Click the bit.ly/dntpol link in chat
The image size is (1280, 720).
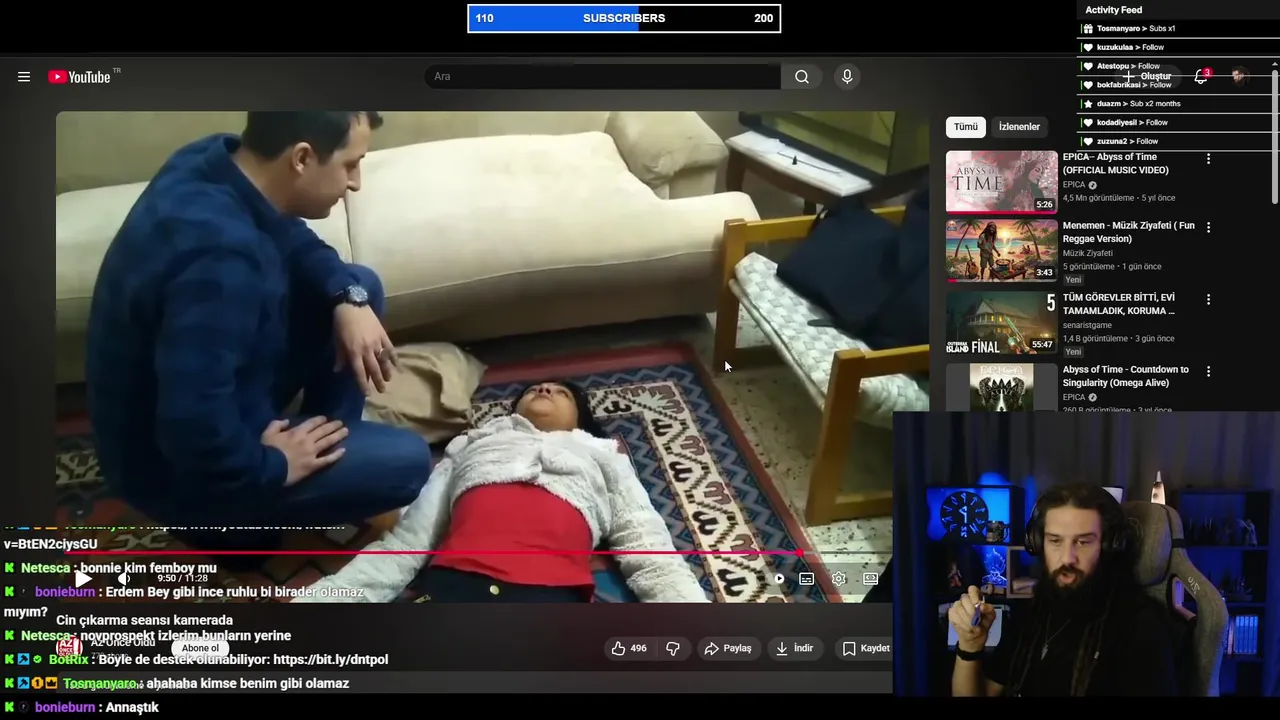[x=330, y=660]
